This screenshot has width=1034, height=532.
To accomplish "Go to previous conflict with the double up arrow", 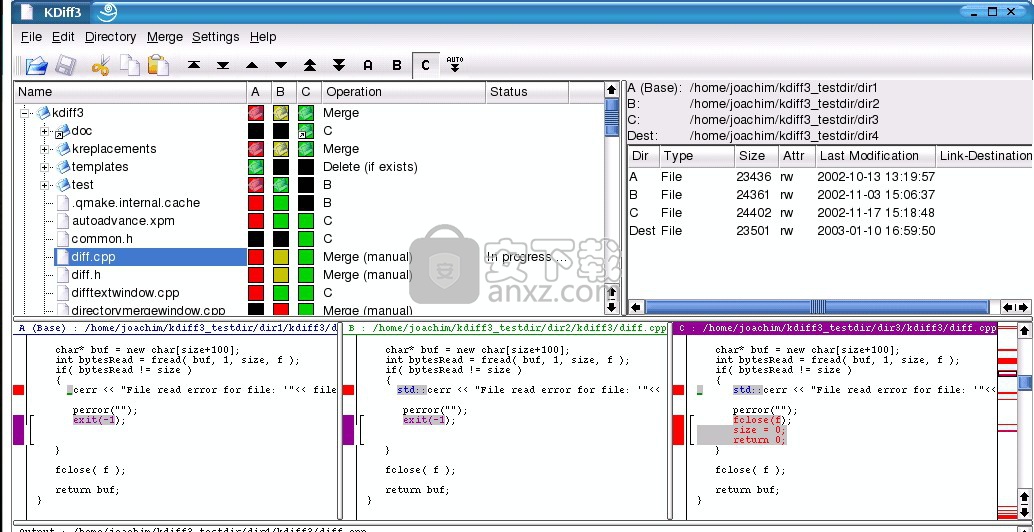I will pos(310,65).
